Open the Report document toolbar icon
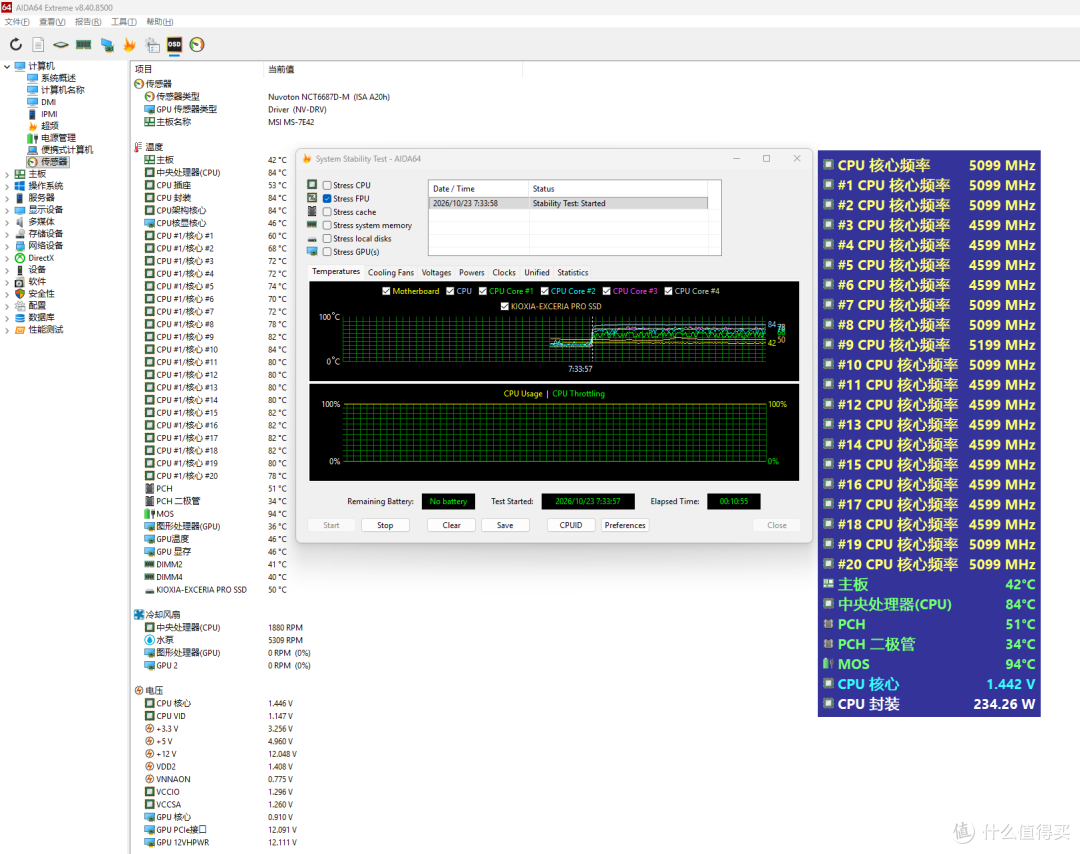This screenshot has height=854, width=1080. coord(38,45)
